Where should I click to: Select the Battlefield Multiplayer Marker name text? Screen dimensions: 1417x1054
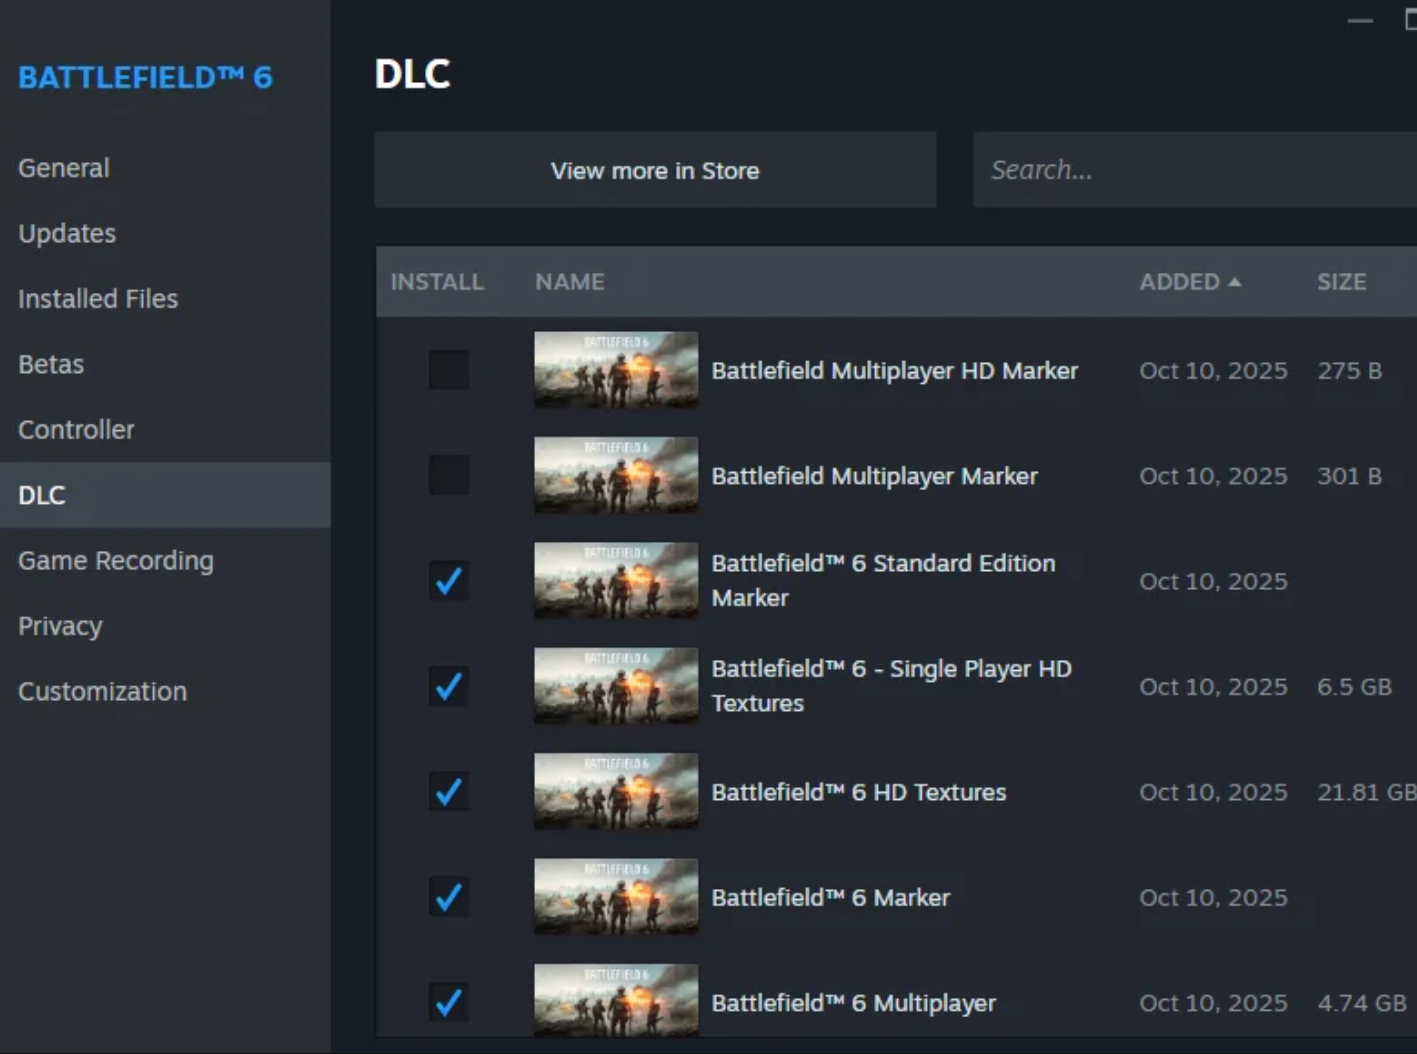click(x=875, y=476)
